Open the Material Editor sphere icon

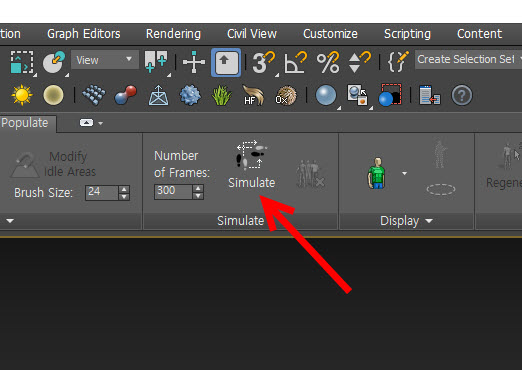(326, 96)
